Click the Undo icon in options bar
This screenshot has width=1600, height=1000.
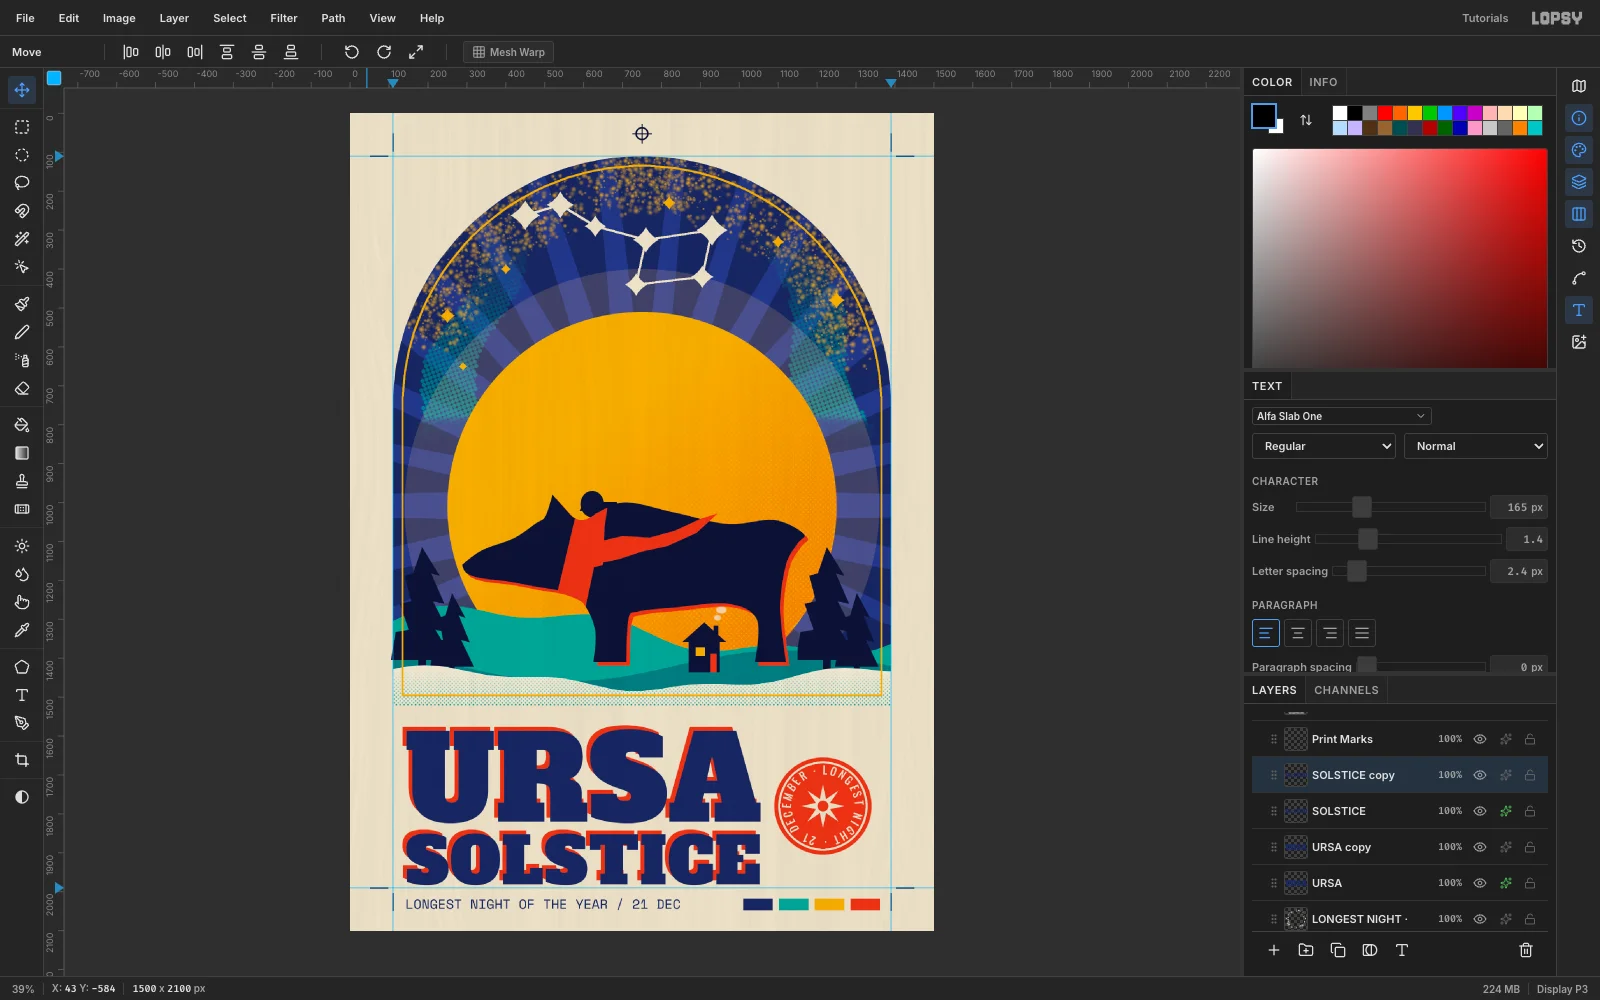pos(352,52)
